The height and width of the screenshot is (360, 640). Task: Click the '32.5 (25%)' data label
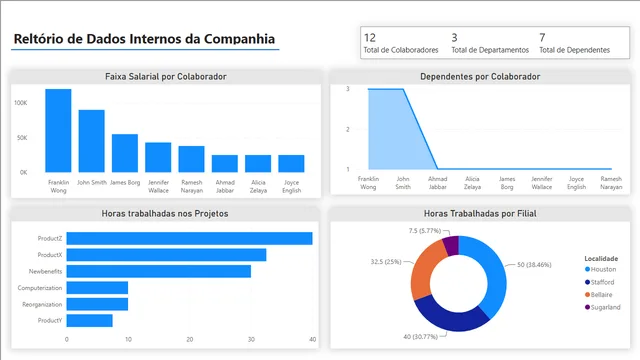(386, 261)
